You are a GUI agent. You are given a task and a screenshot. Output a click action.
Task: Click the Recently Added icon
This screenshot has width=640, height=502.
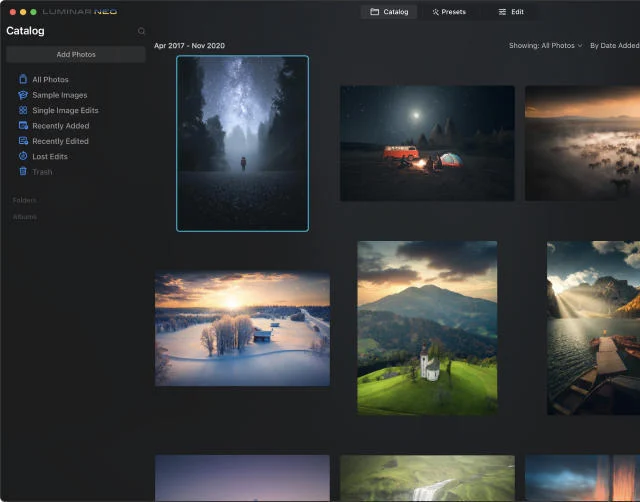click(x=23, y=126)
